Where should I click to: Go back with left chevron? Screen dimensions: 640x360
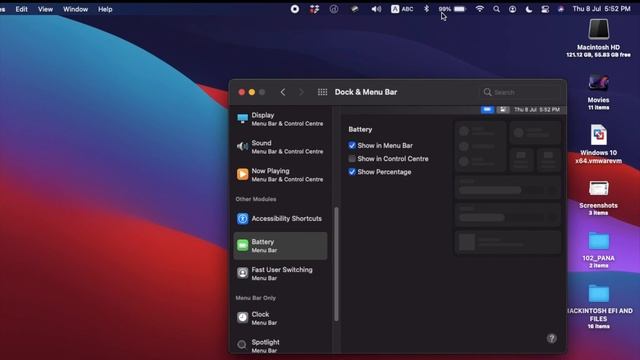(283, 92)
